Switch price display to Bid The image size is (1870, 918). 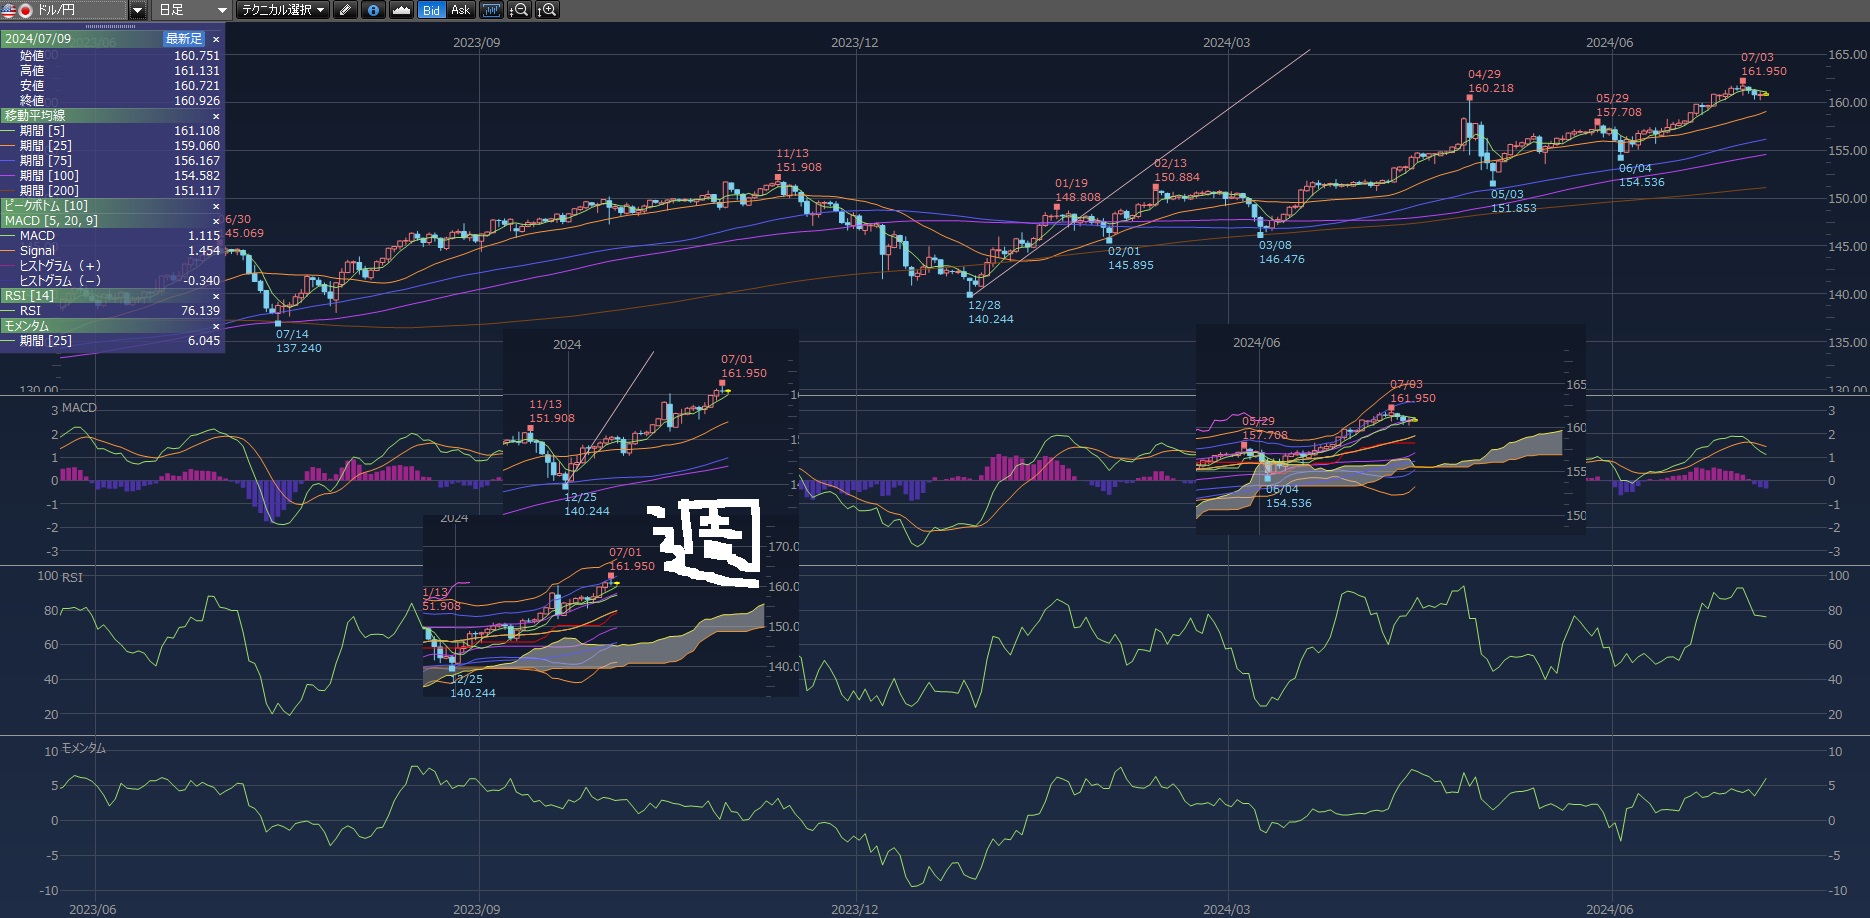pyautogui.click(x=431, y=10)
